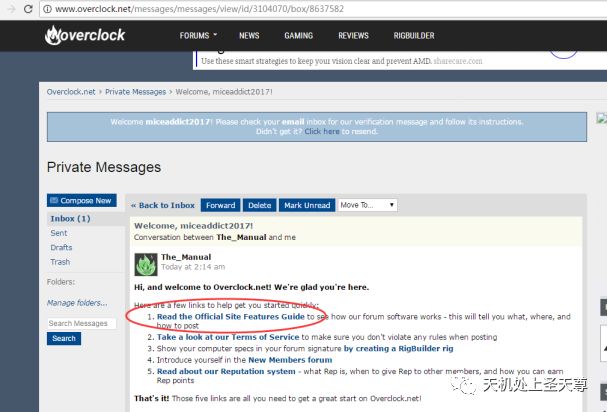Click the 'Folders:' label
This screenshot has width=607, height=412.
(x=61, y=282)
